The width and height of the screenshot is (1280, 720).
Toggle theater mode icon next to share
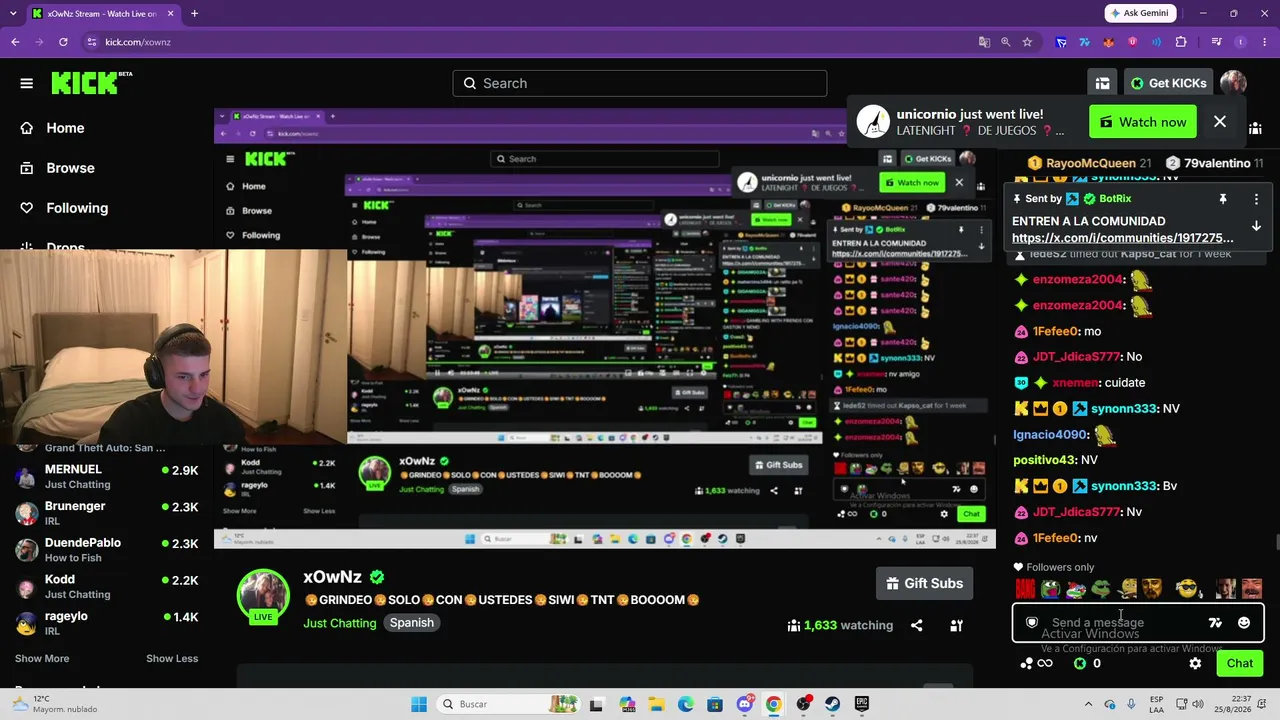click(x=956, y=625)
